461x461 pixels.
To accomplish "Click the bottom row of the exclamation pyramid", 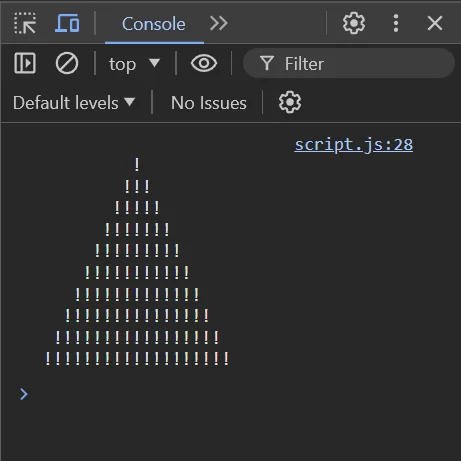I will 137,358.
